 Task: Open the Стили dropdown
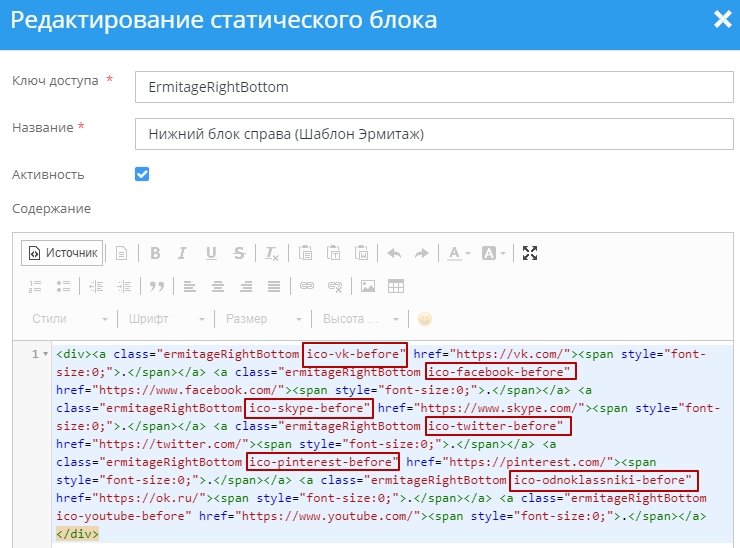tap(70, 319)
